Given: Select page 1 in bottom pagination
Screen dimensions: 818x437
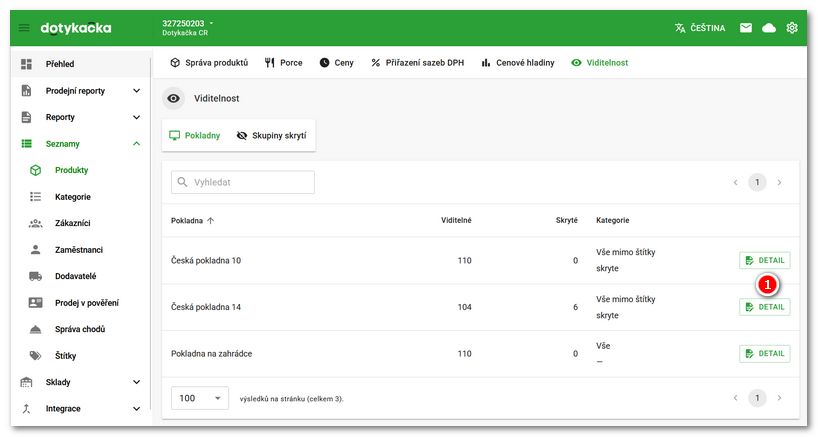Looking at the screenshot, I should [x=757, y=398].
